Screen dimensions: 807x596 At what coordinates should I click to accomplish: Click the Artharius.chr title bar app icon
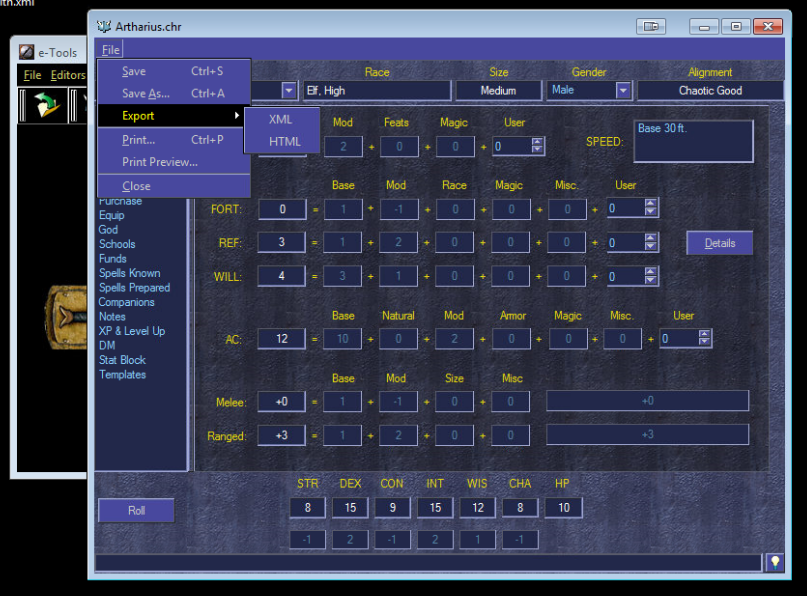pos(104,26)
